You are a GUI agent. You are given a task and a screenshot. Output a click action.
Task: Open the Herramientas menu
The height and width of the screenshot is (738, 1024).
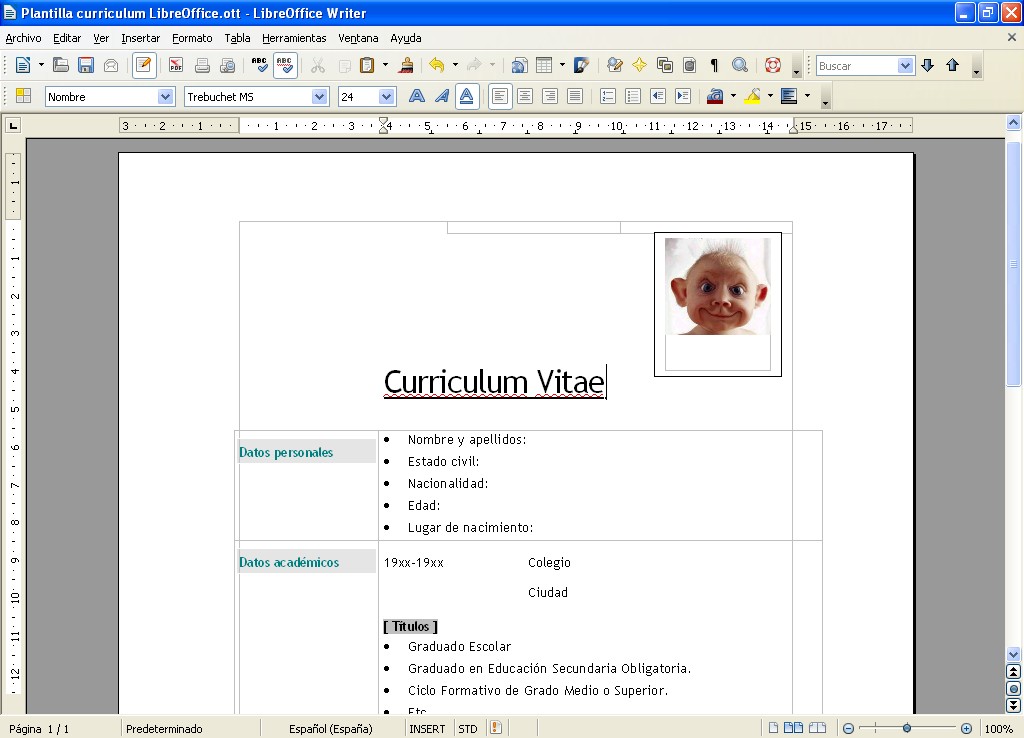tap(294, 39)
